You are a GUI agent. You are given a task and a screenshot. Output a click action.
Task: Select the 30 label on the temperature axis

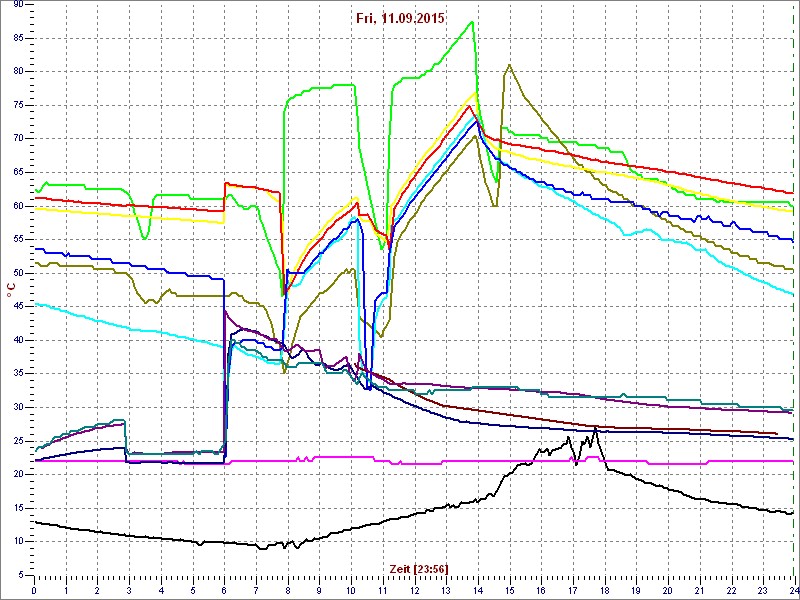click(x=18, y=408)
